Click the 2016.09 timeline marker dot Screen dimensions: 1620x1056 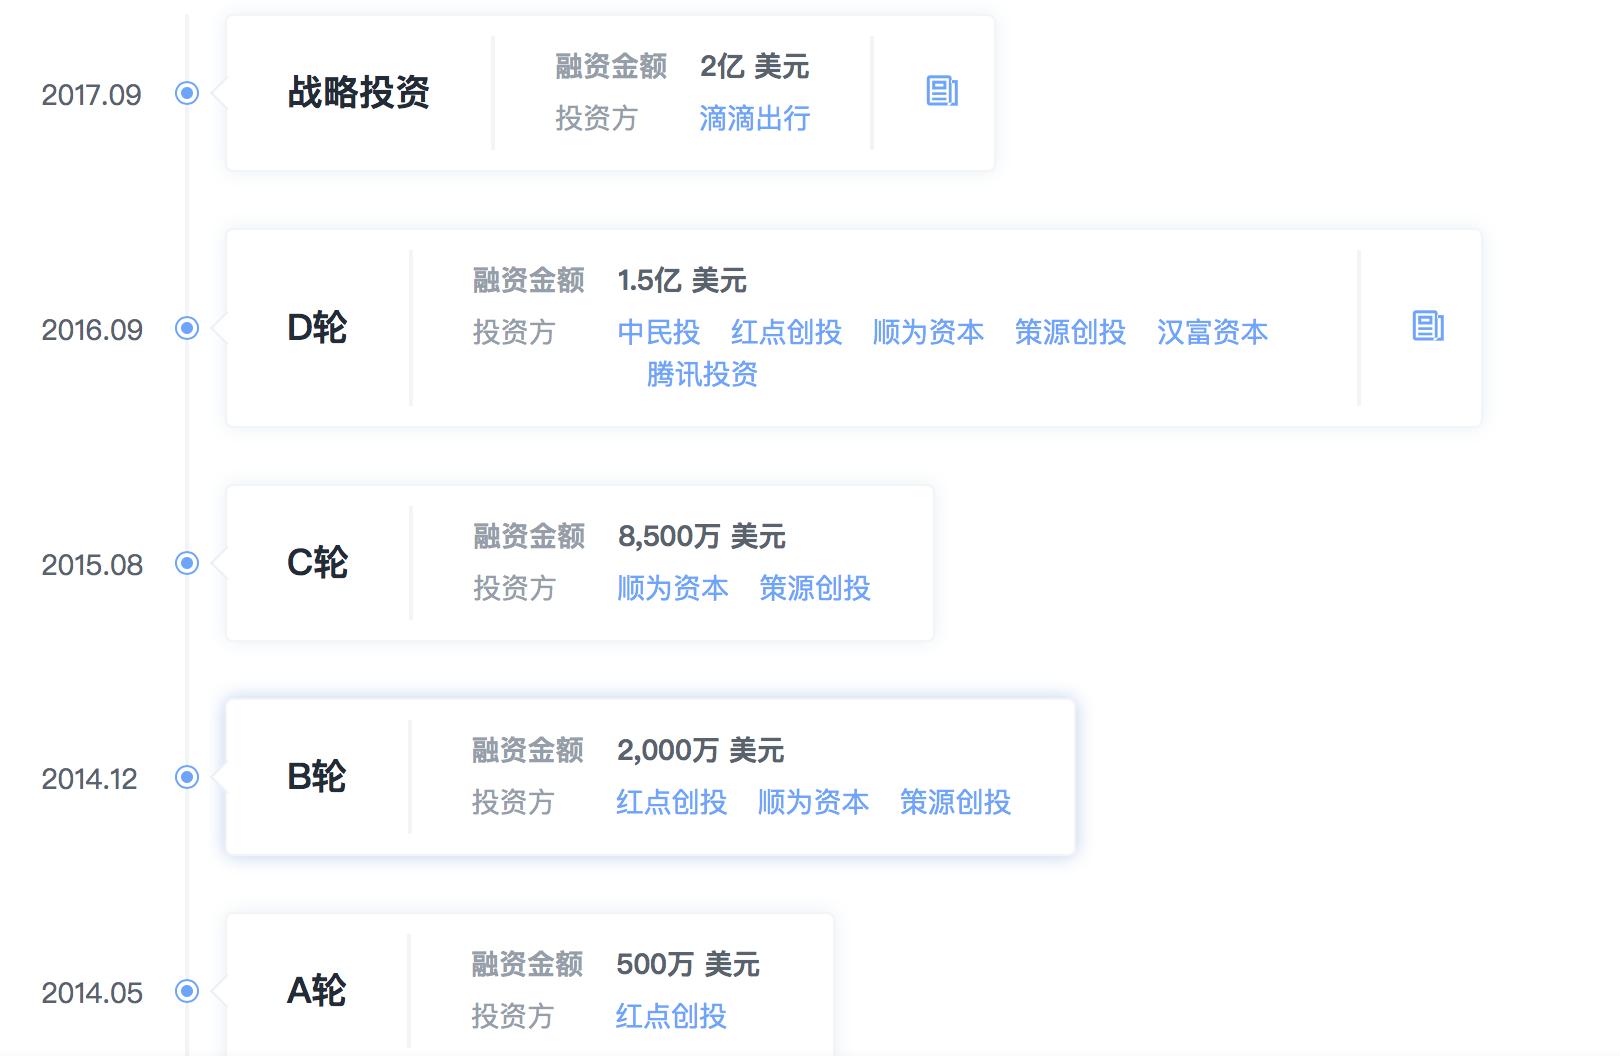(x=187, y=328)
